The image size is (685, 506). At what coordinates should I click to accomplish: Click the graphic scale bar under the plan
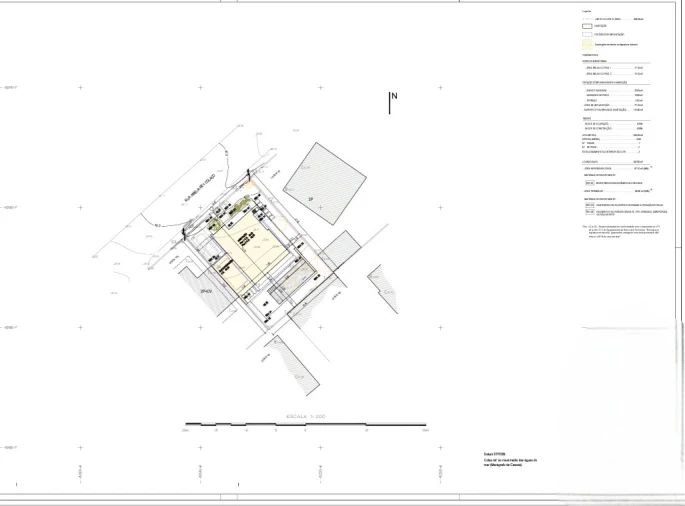click(x=305, y=424)
